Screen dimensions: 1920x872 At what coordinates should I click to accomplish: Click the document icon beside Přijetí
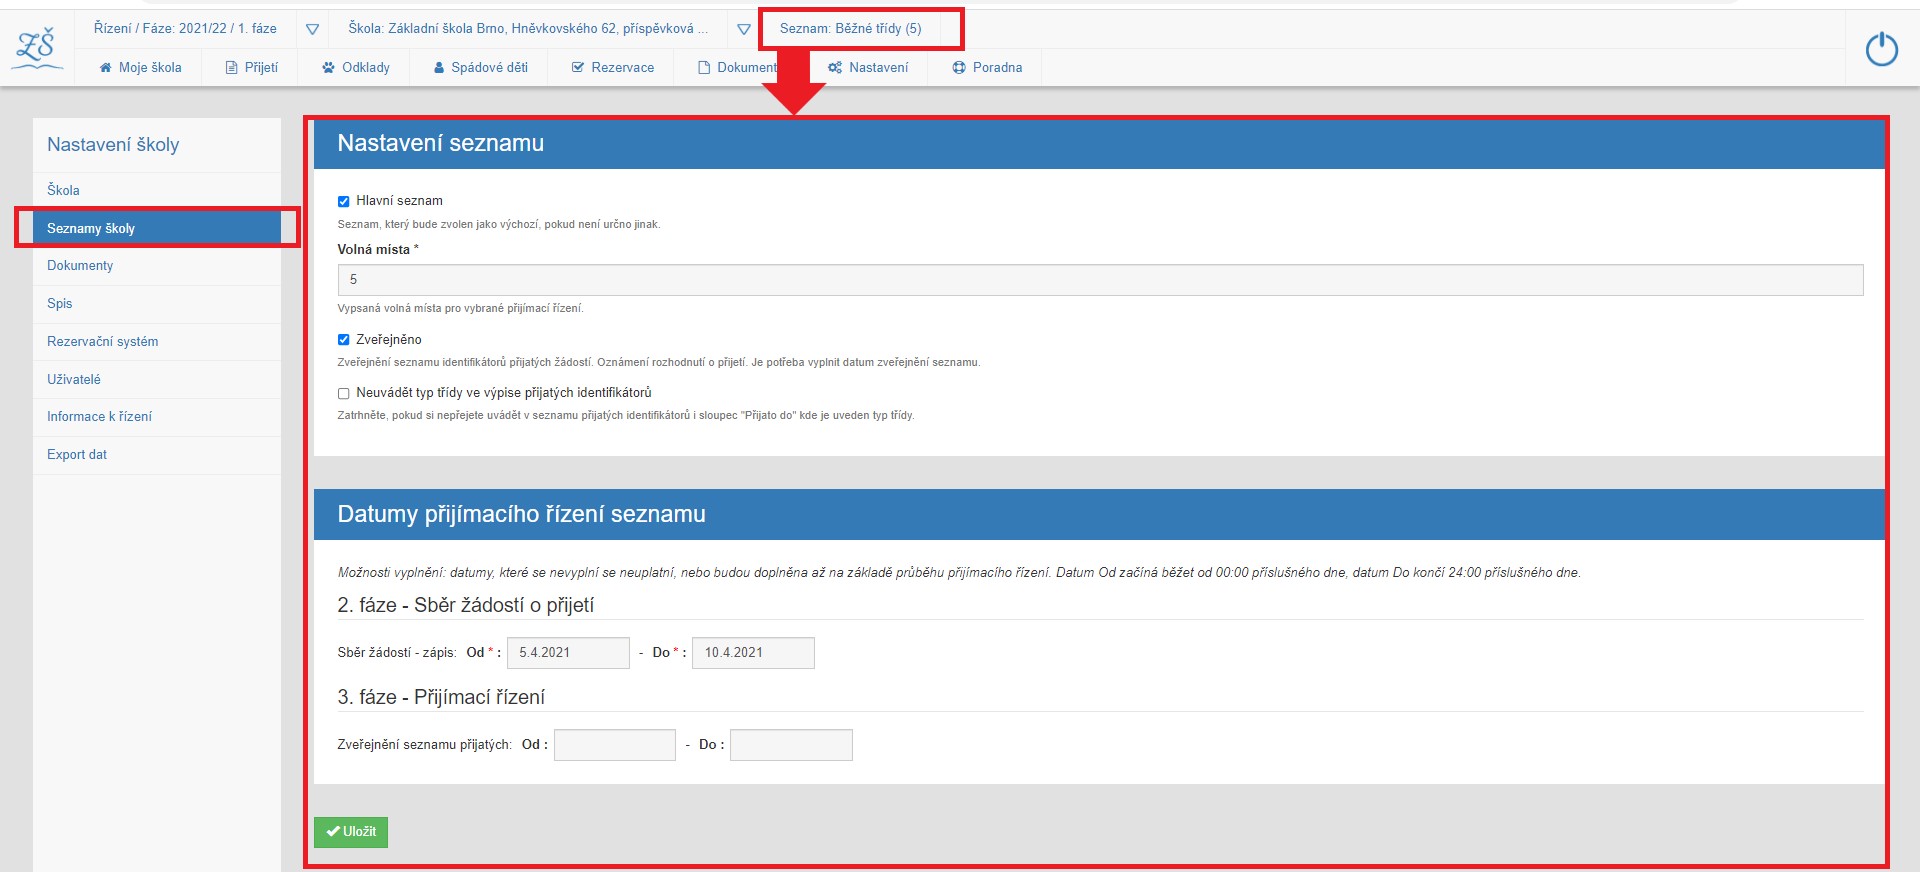point(231,68)
